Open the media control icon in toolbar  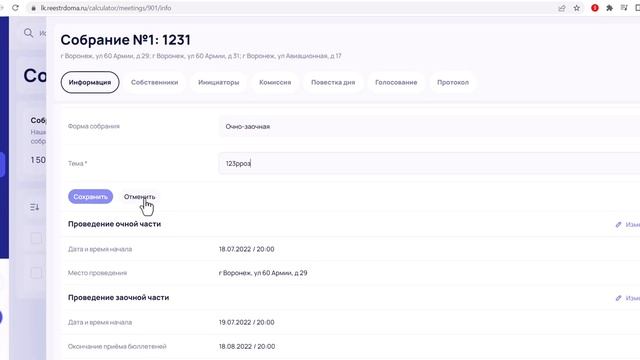point(624,8)
